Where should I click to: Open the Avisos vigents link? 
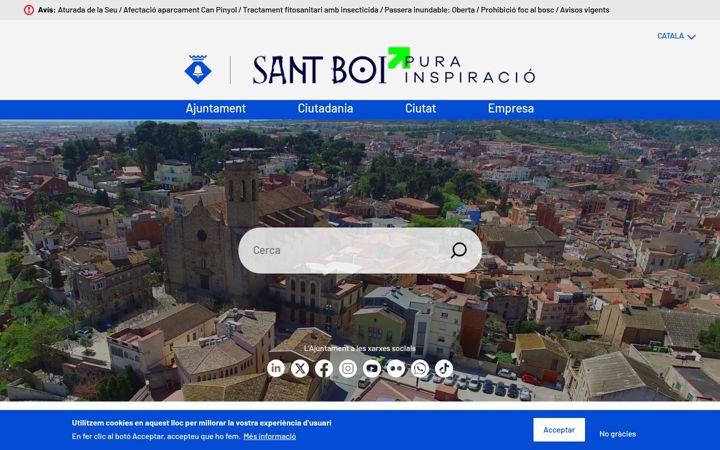tap(585, 10)
